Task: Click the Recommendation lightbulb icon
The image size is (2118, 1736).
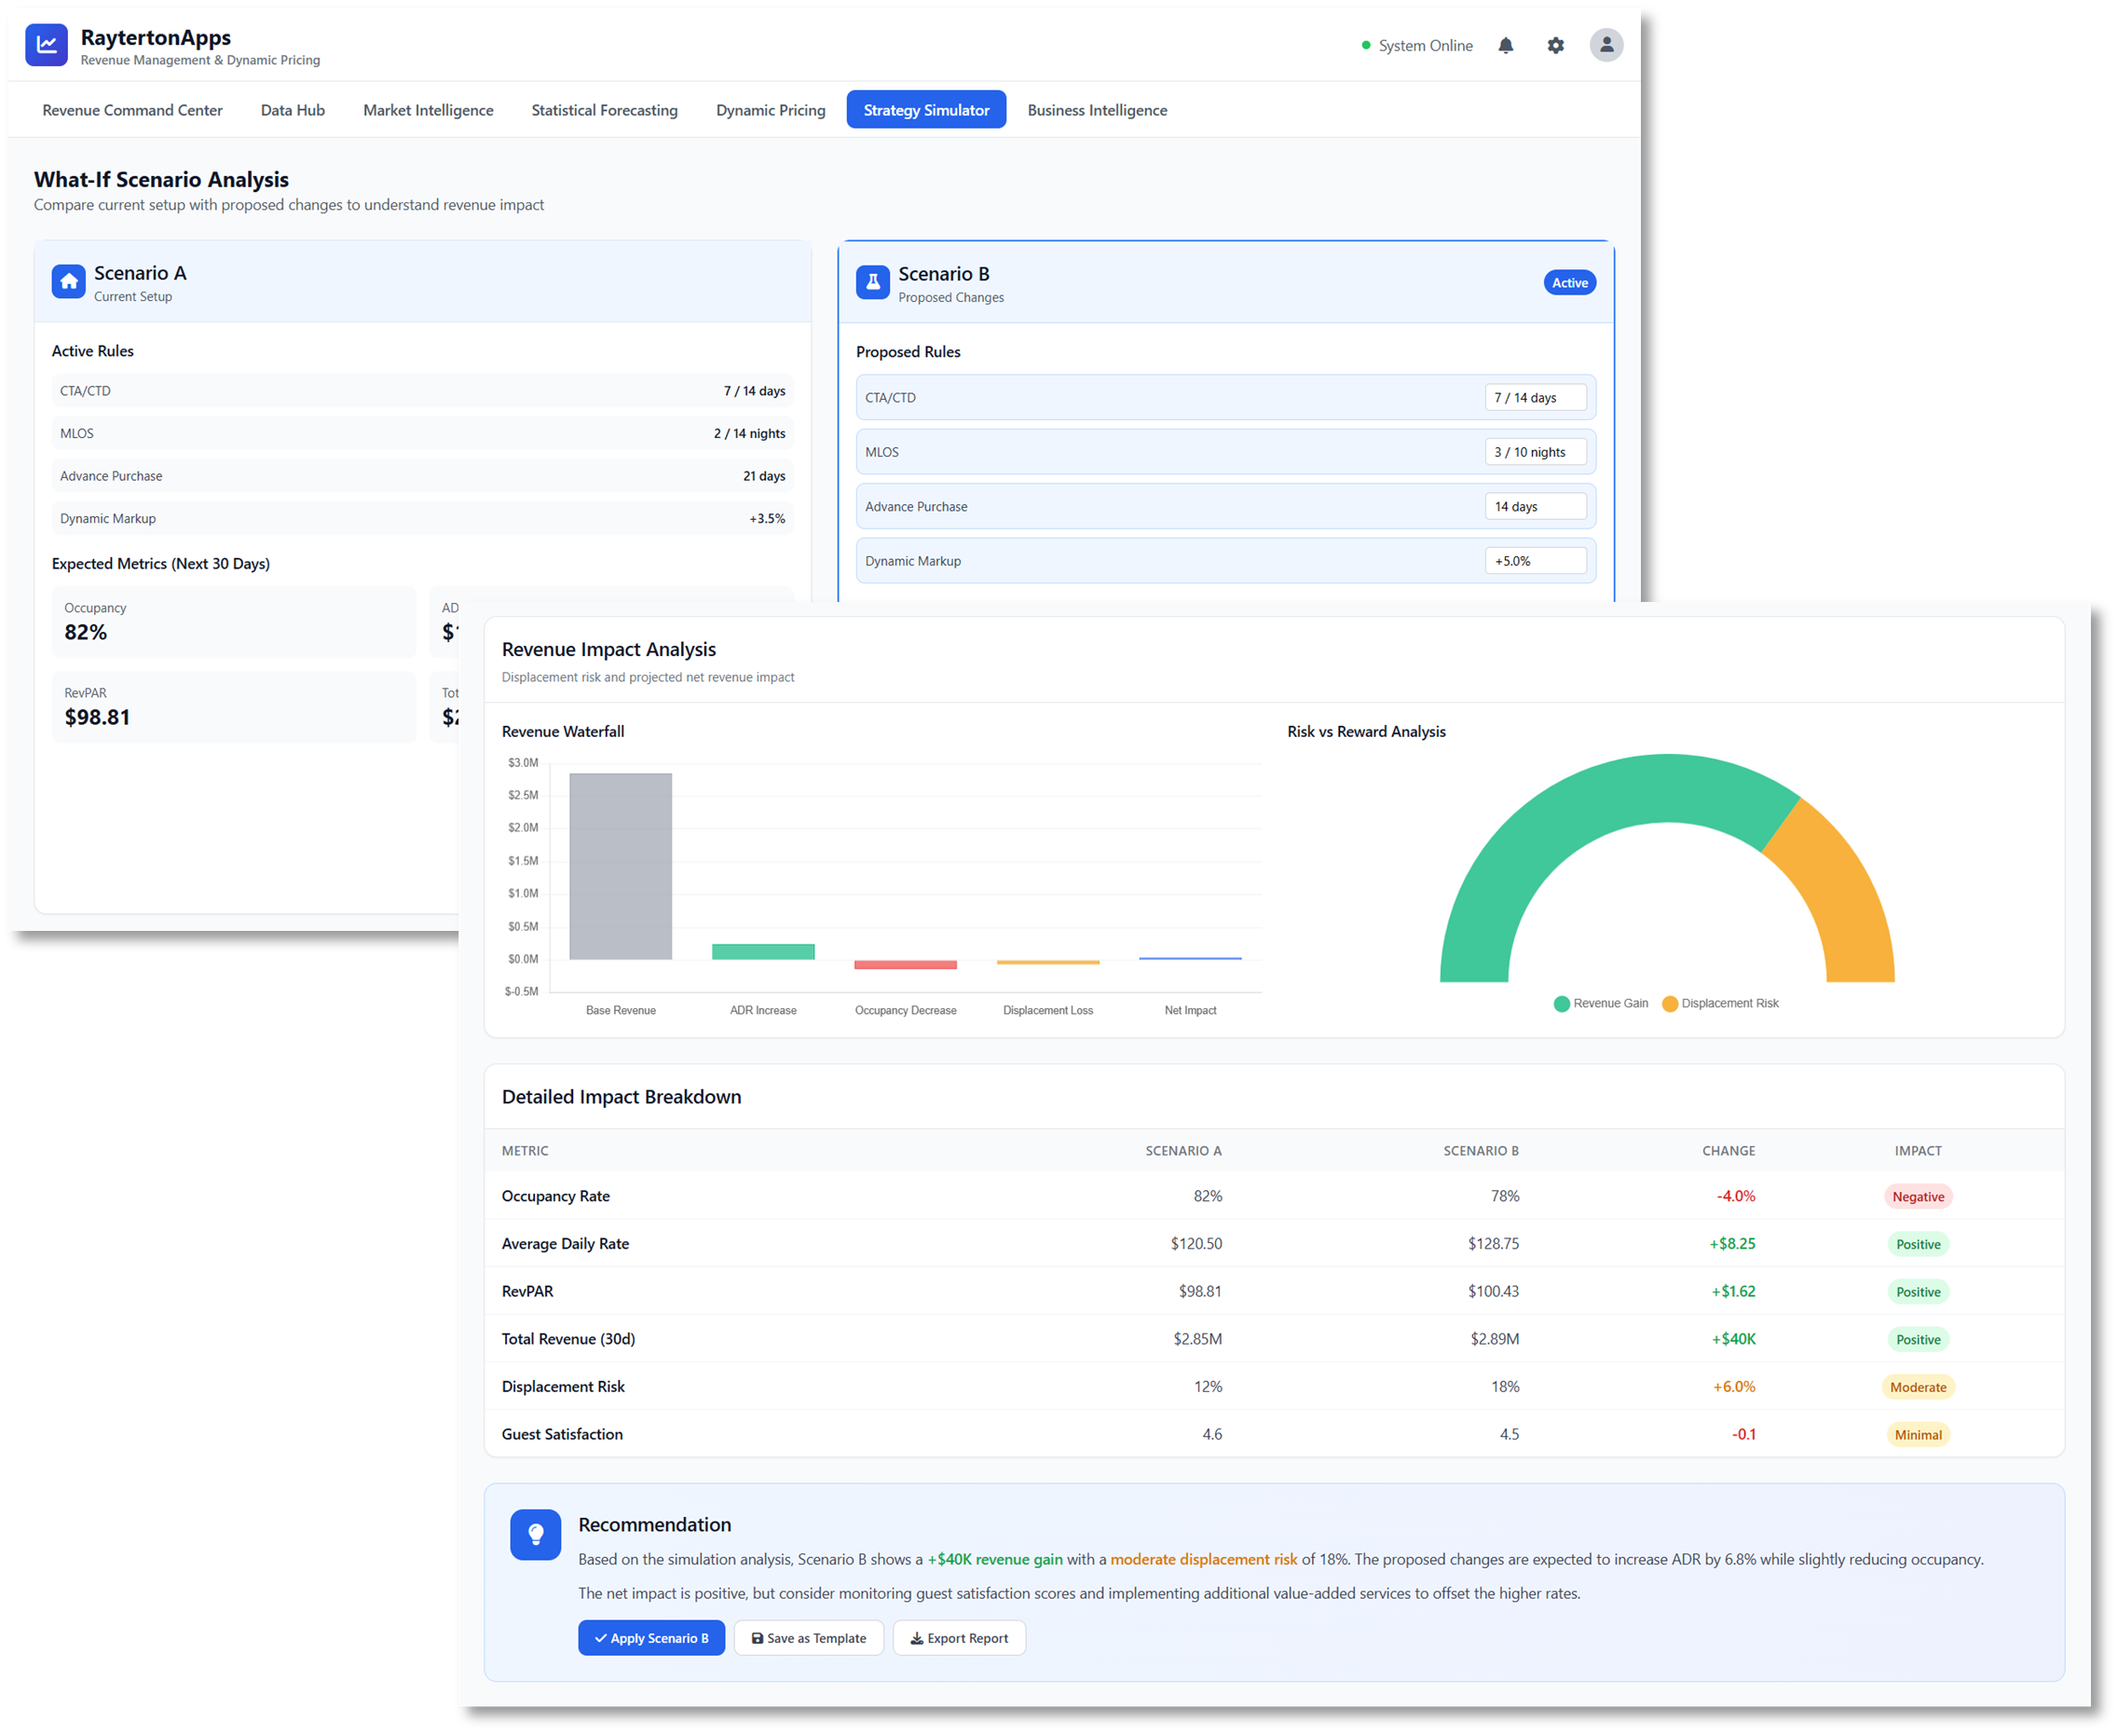Action: coord(535,1534)
